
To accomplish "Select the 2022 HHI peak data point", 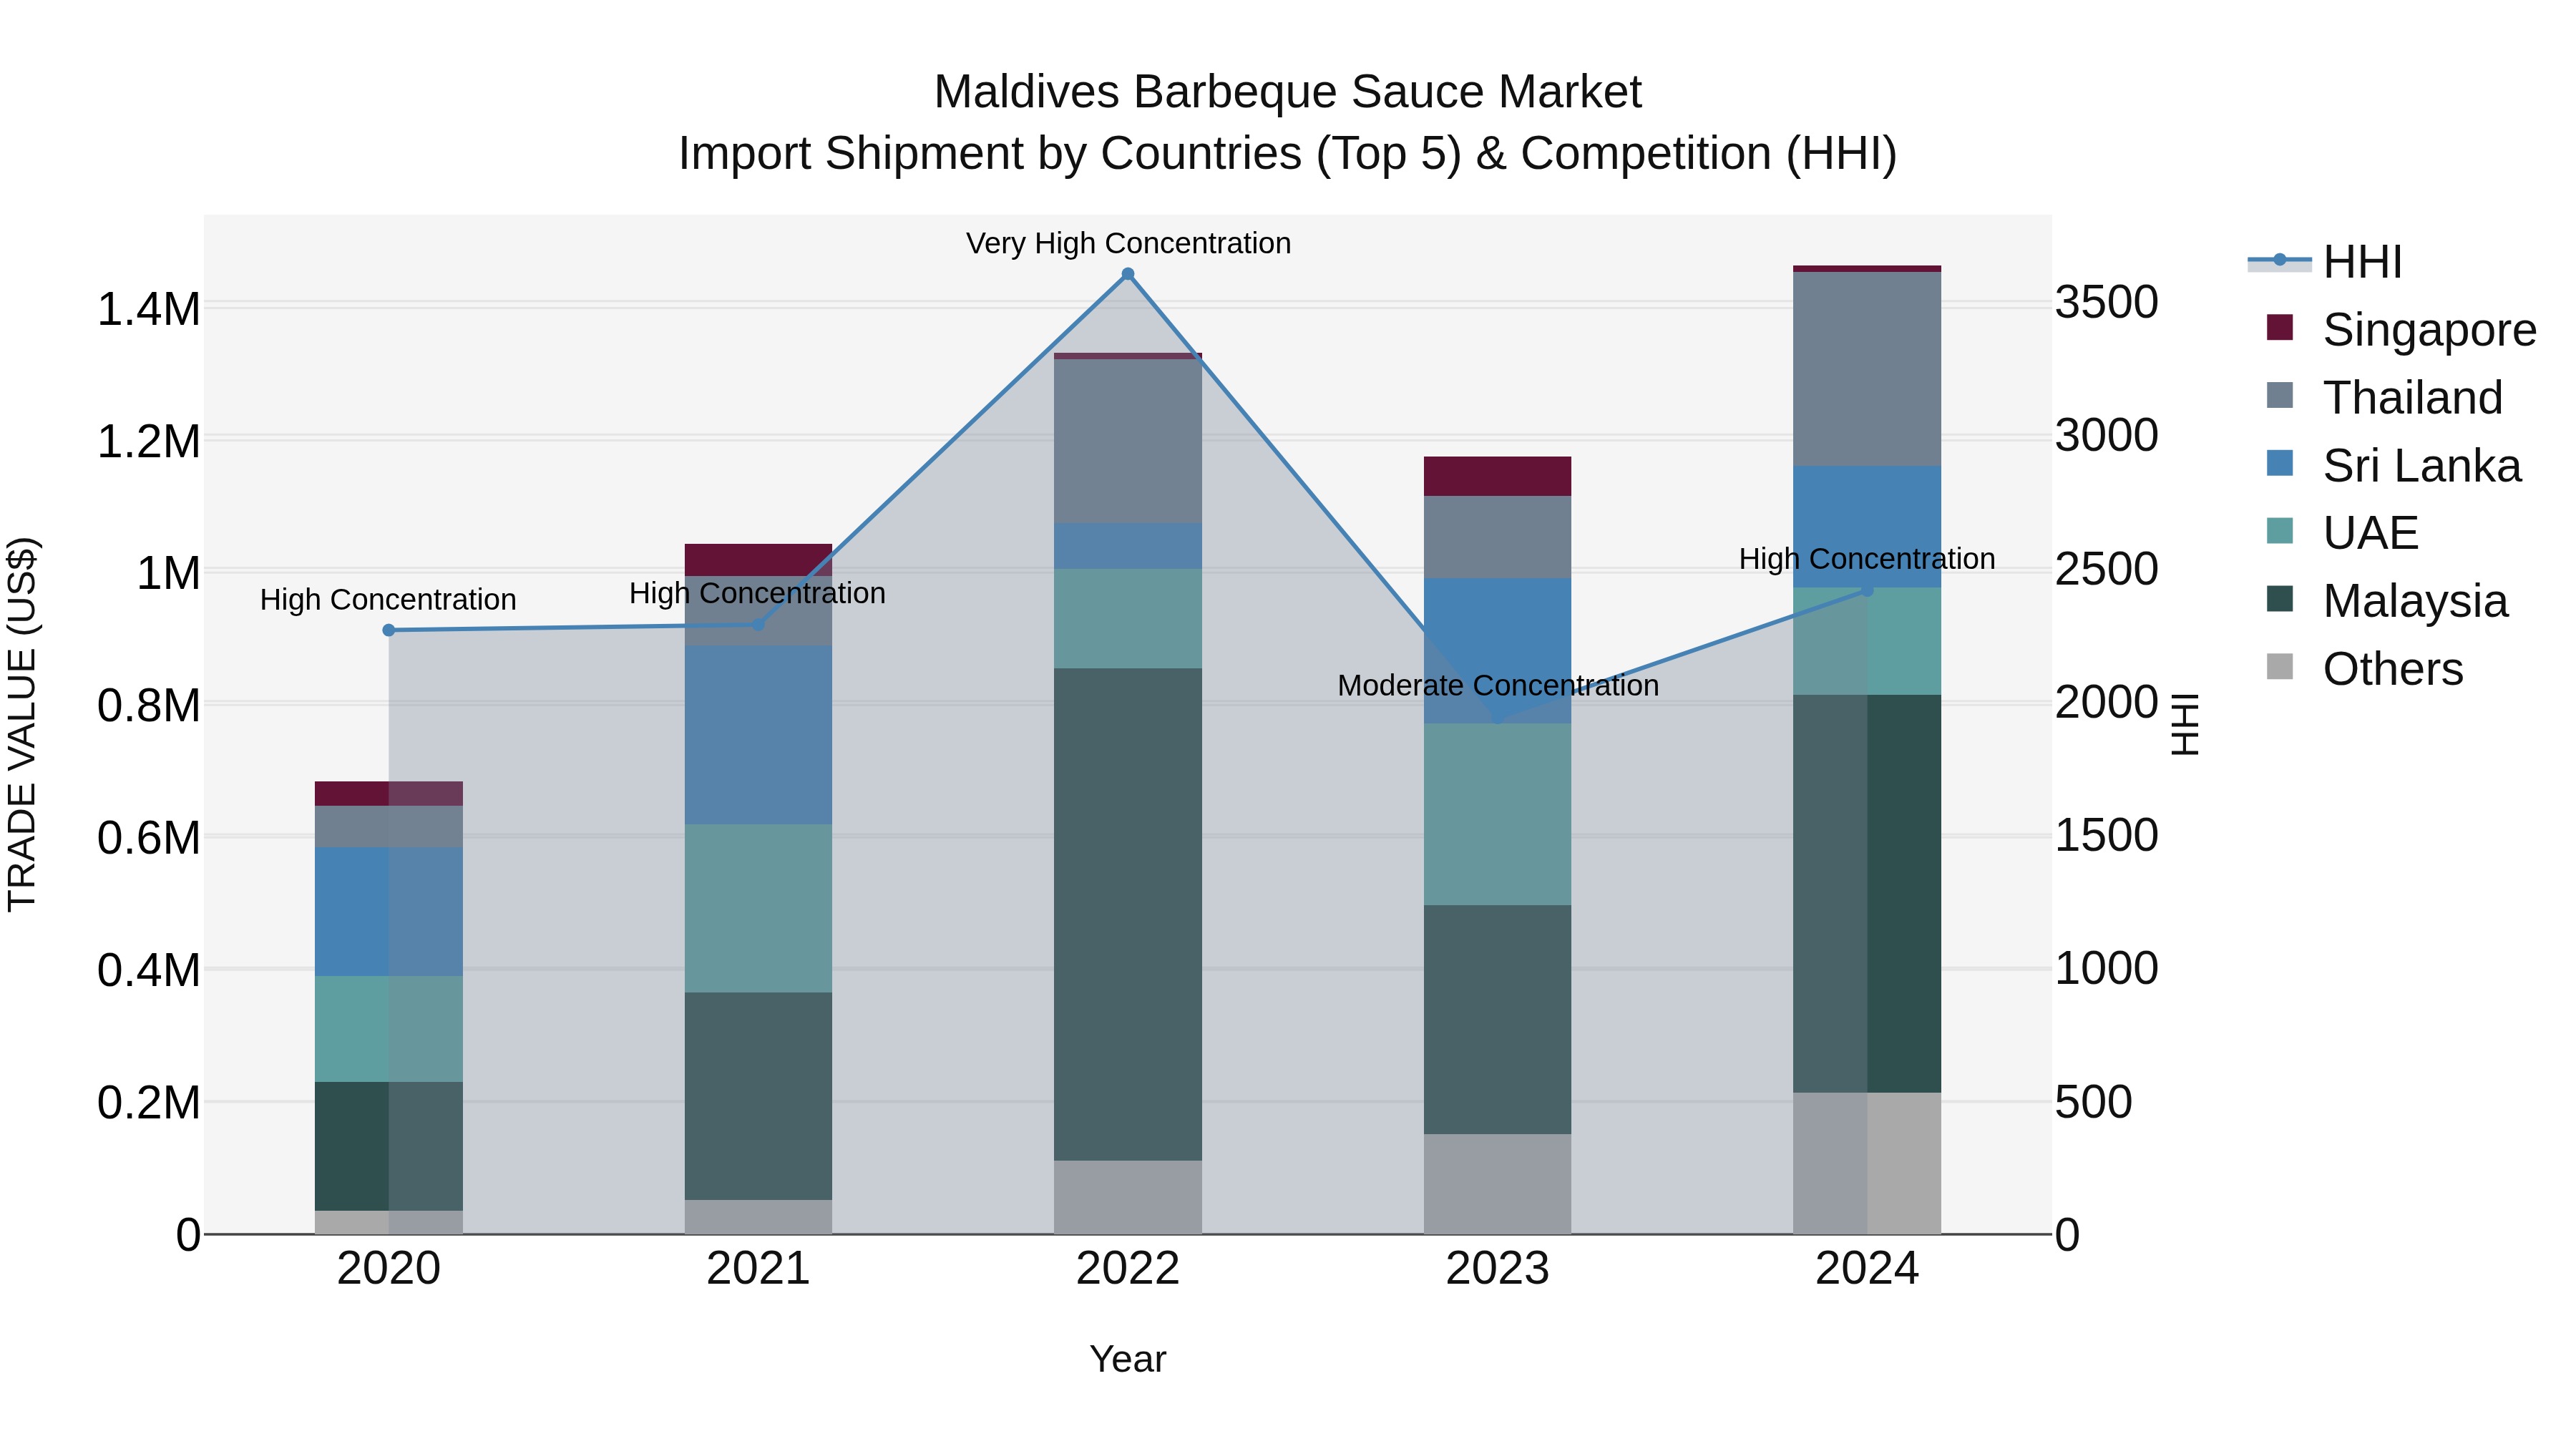I will [x=1128, y=274].
